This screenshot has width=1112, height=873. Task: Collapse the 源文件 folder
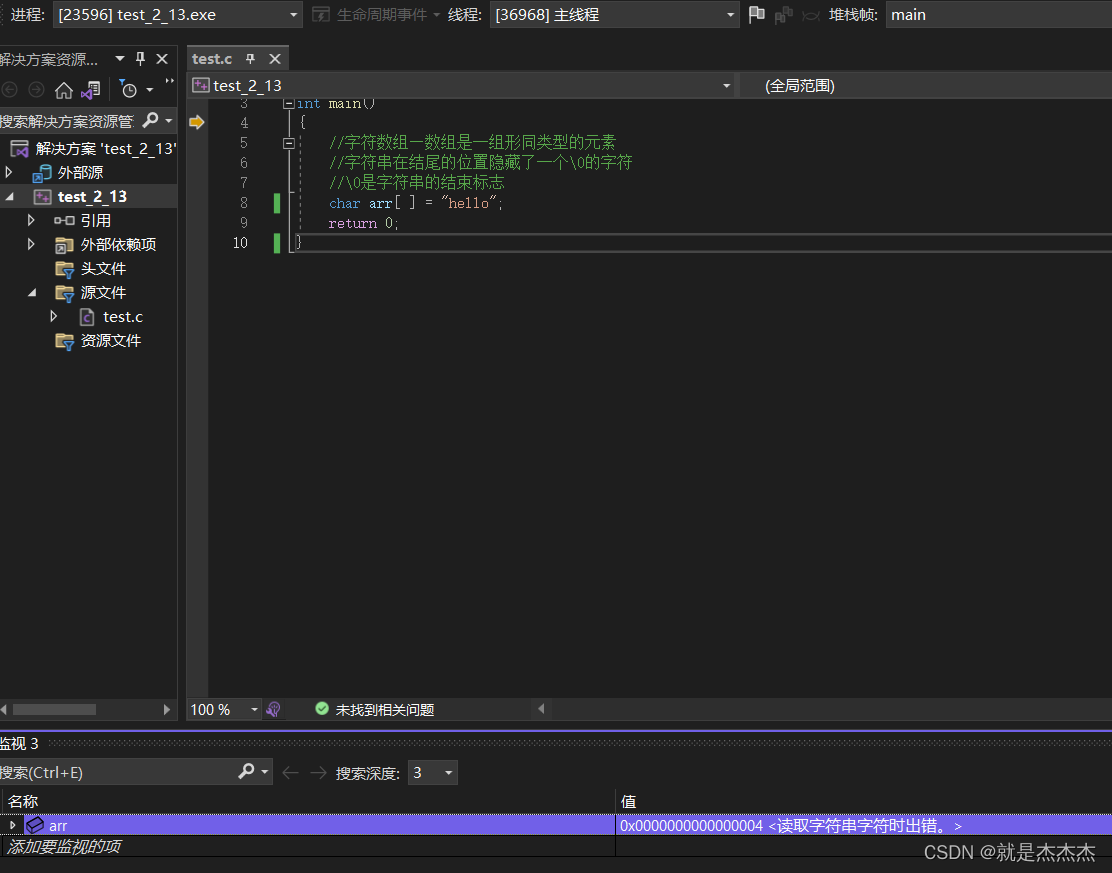coord(32,293)
